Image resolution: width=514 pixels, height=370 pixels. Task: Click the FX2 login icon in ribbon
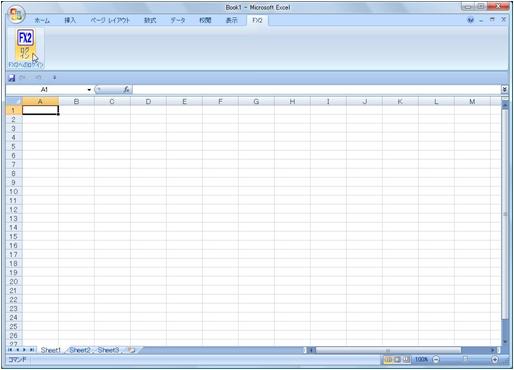coord(26,47)
